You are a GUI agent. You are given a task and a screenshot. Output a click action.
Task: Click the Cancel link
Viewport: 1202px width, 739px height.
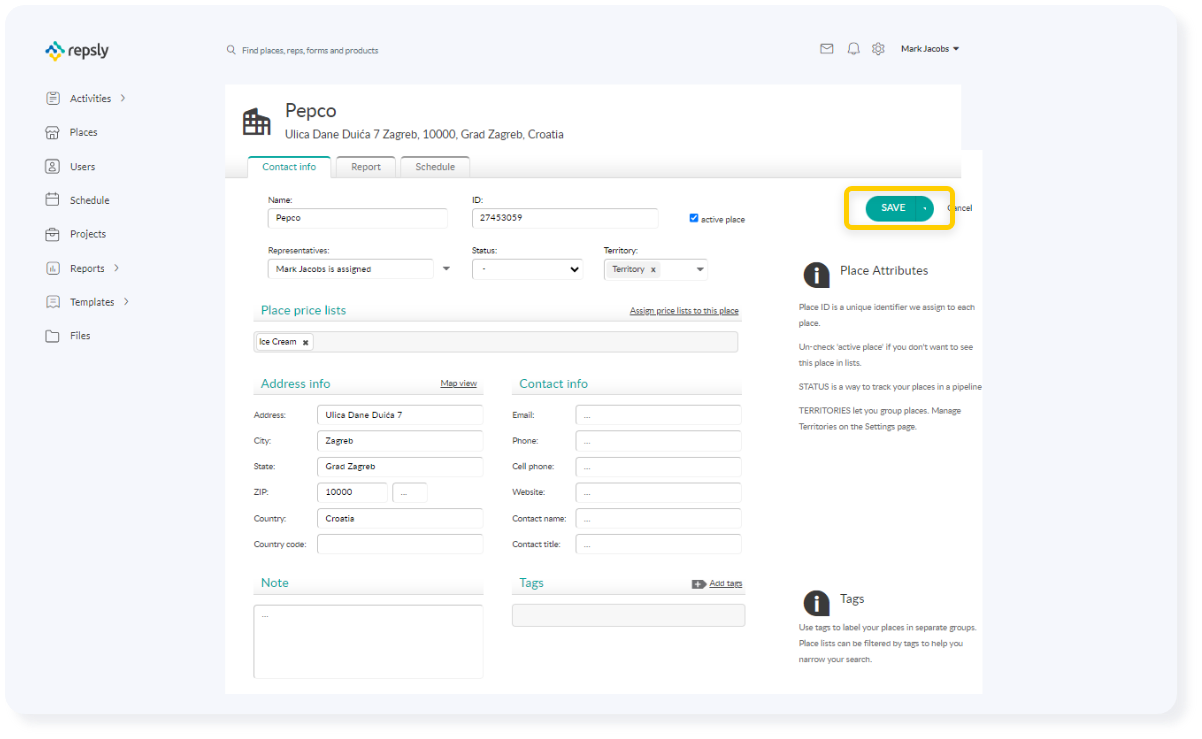(x=959, y=208)
